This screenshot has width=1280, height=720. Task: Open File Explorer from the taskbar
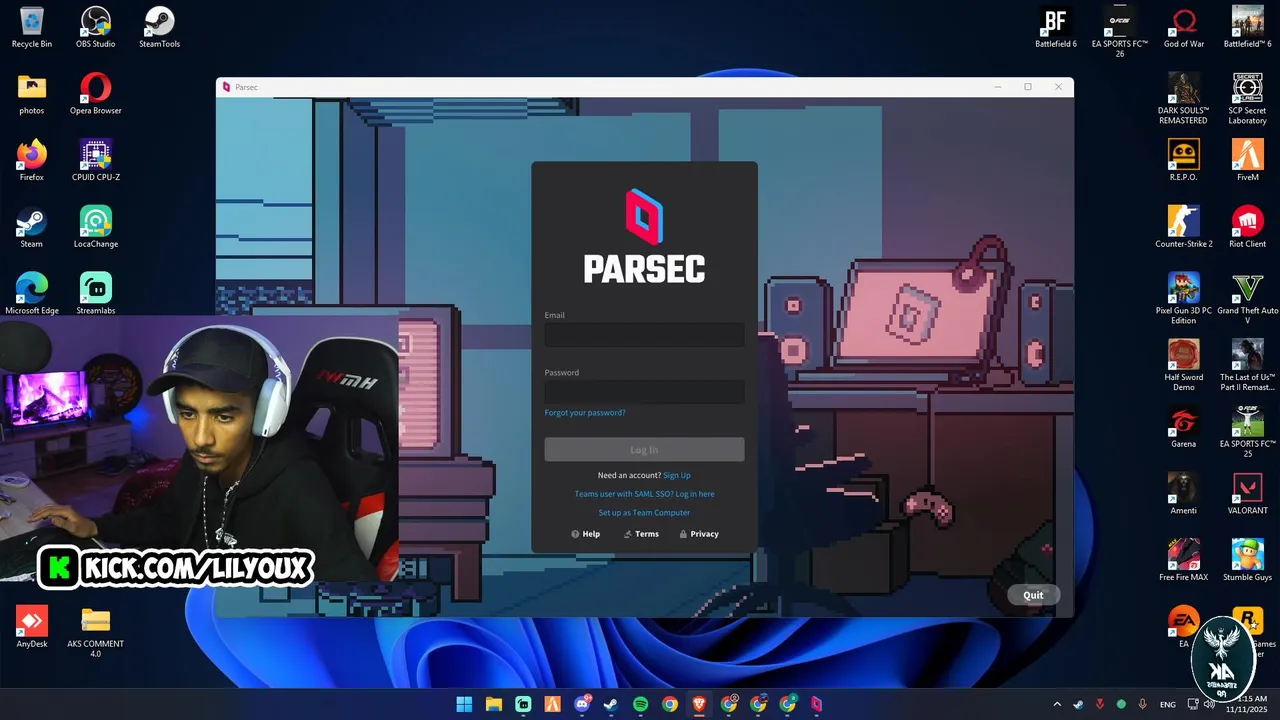pyautogui.click(x=493, y=704)
